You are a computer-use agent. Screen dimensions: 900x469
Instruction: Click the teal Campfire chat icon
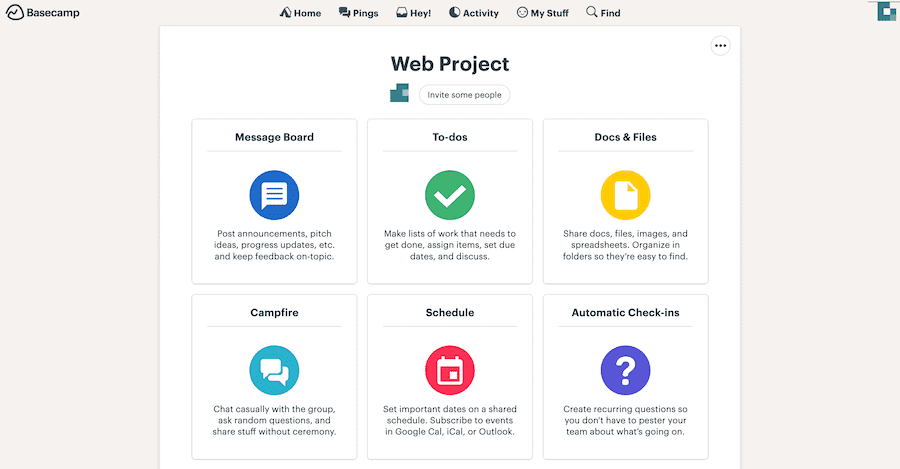coord(274,370)
